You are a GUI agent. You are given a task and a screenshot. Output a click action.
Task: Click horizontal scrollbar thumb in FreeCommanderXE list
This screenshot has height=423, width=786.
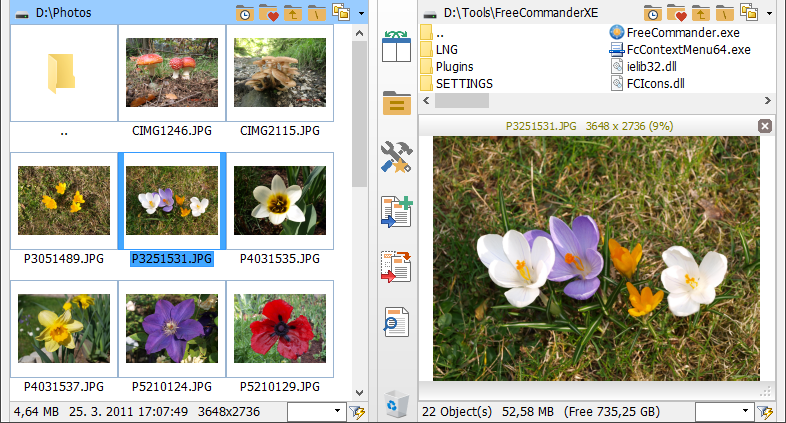coord(462,101)
